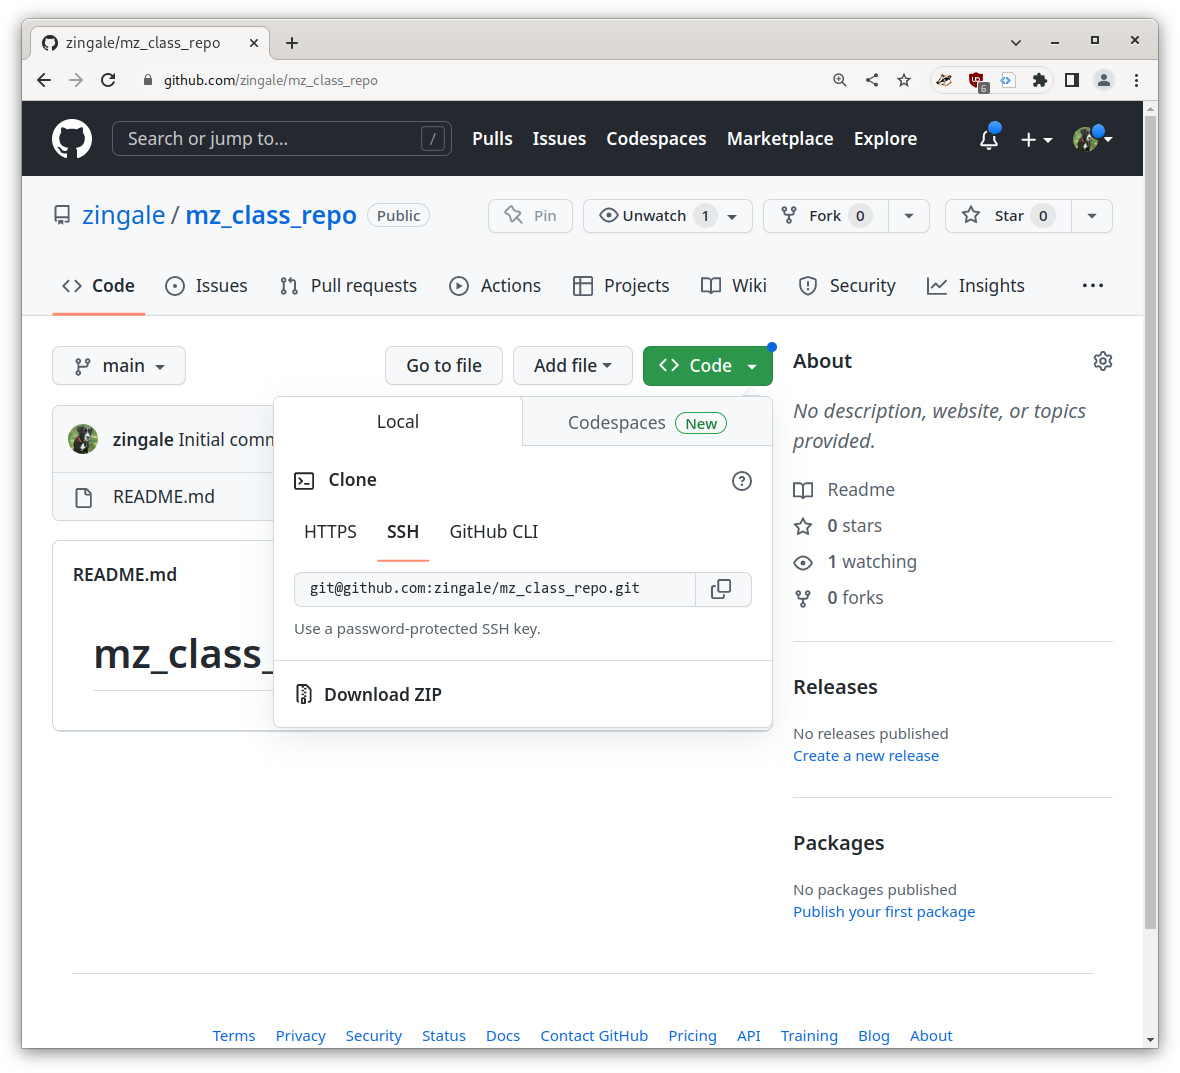Click the GitHub octocat home logo

click(71, 138)
